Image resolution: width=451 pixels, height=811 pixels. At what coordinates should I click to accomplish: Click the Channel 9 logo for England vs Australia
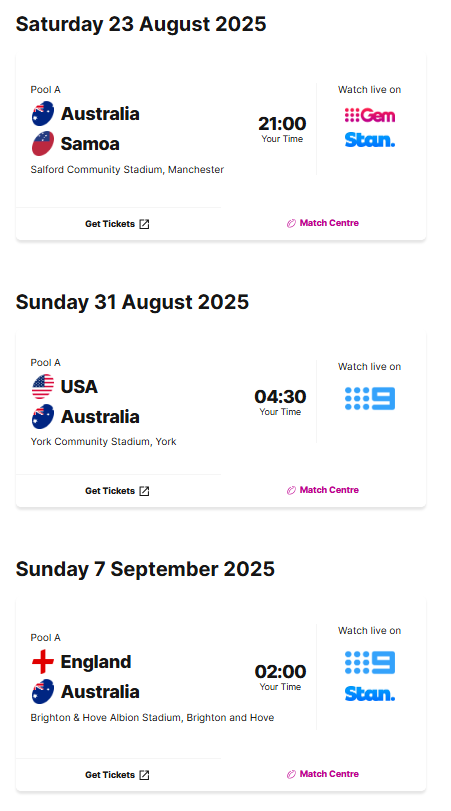click(x=370, y=663)
